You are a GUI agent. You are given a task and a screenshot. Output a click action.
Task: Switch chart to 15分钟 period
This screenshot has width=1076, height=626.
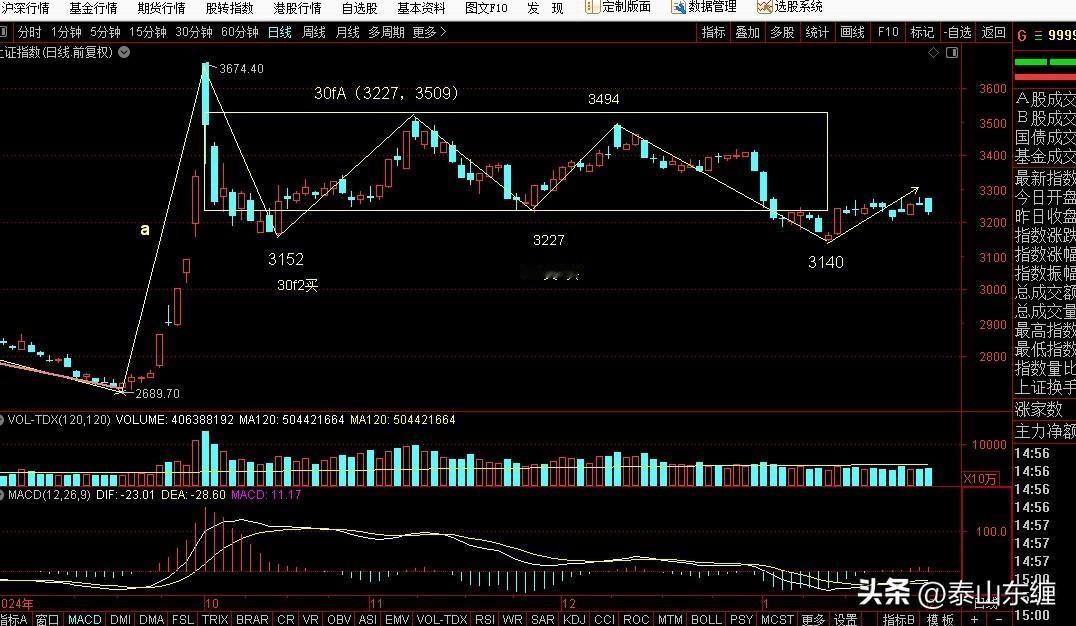[x=148, y=32]
